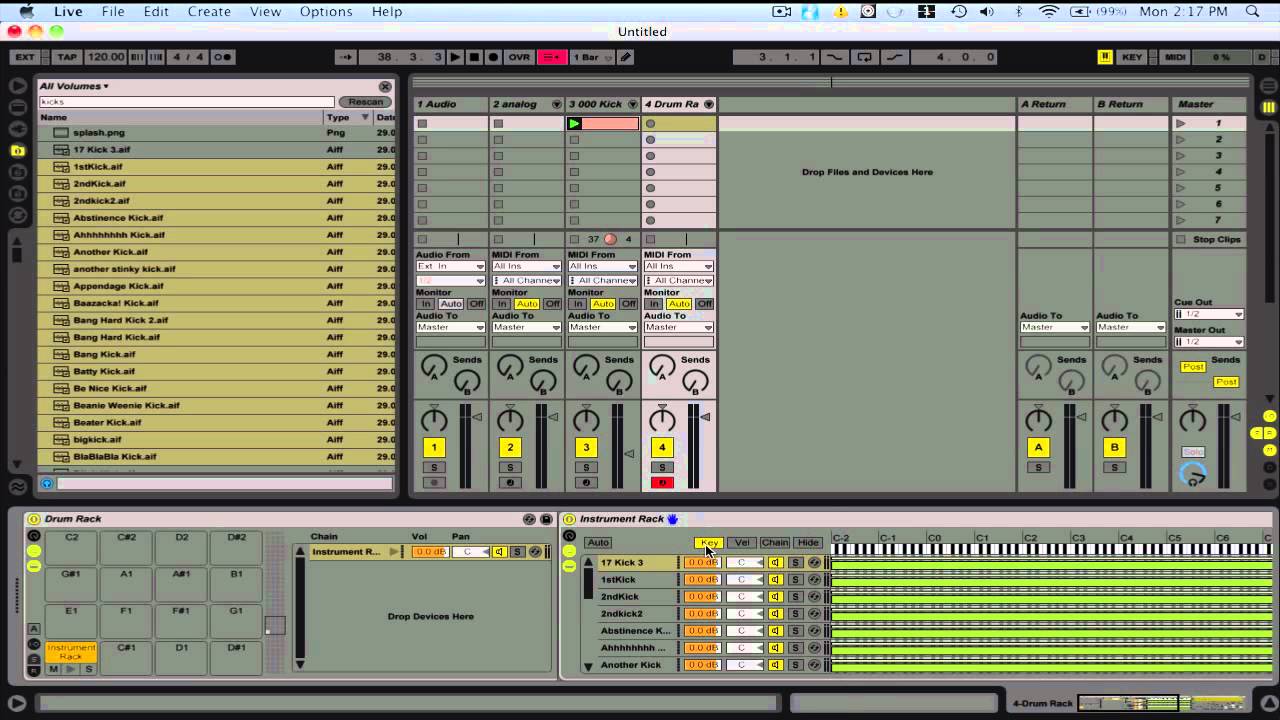
Task: Open the Edit menu
Action: pyautogui.click(x=156, y=11)
